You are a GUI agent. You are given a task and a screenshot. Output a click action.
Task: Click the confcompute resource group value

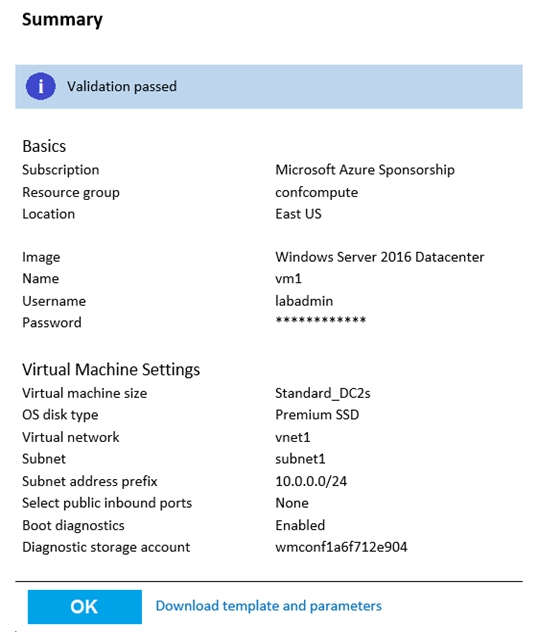[x=316, y=192]
